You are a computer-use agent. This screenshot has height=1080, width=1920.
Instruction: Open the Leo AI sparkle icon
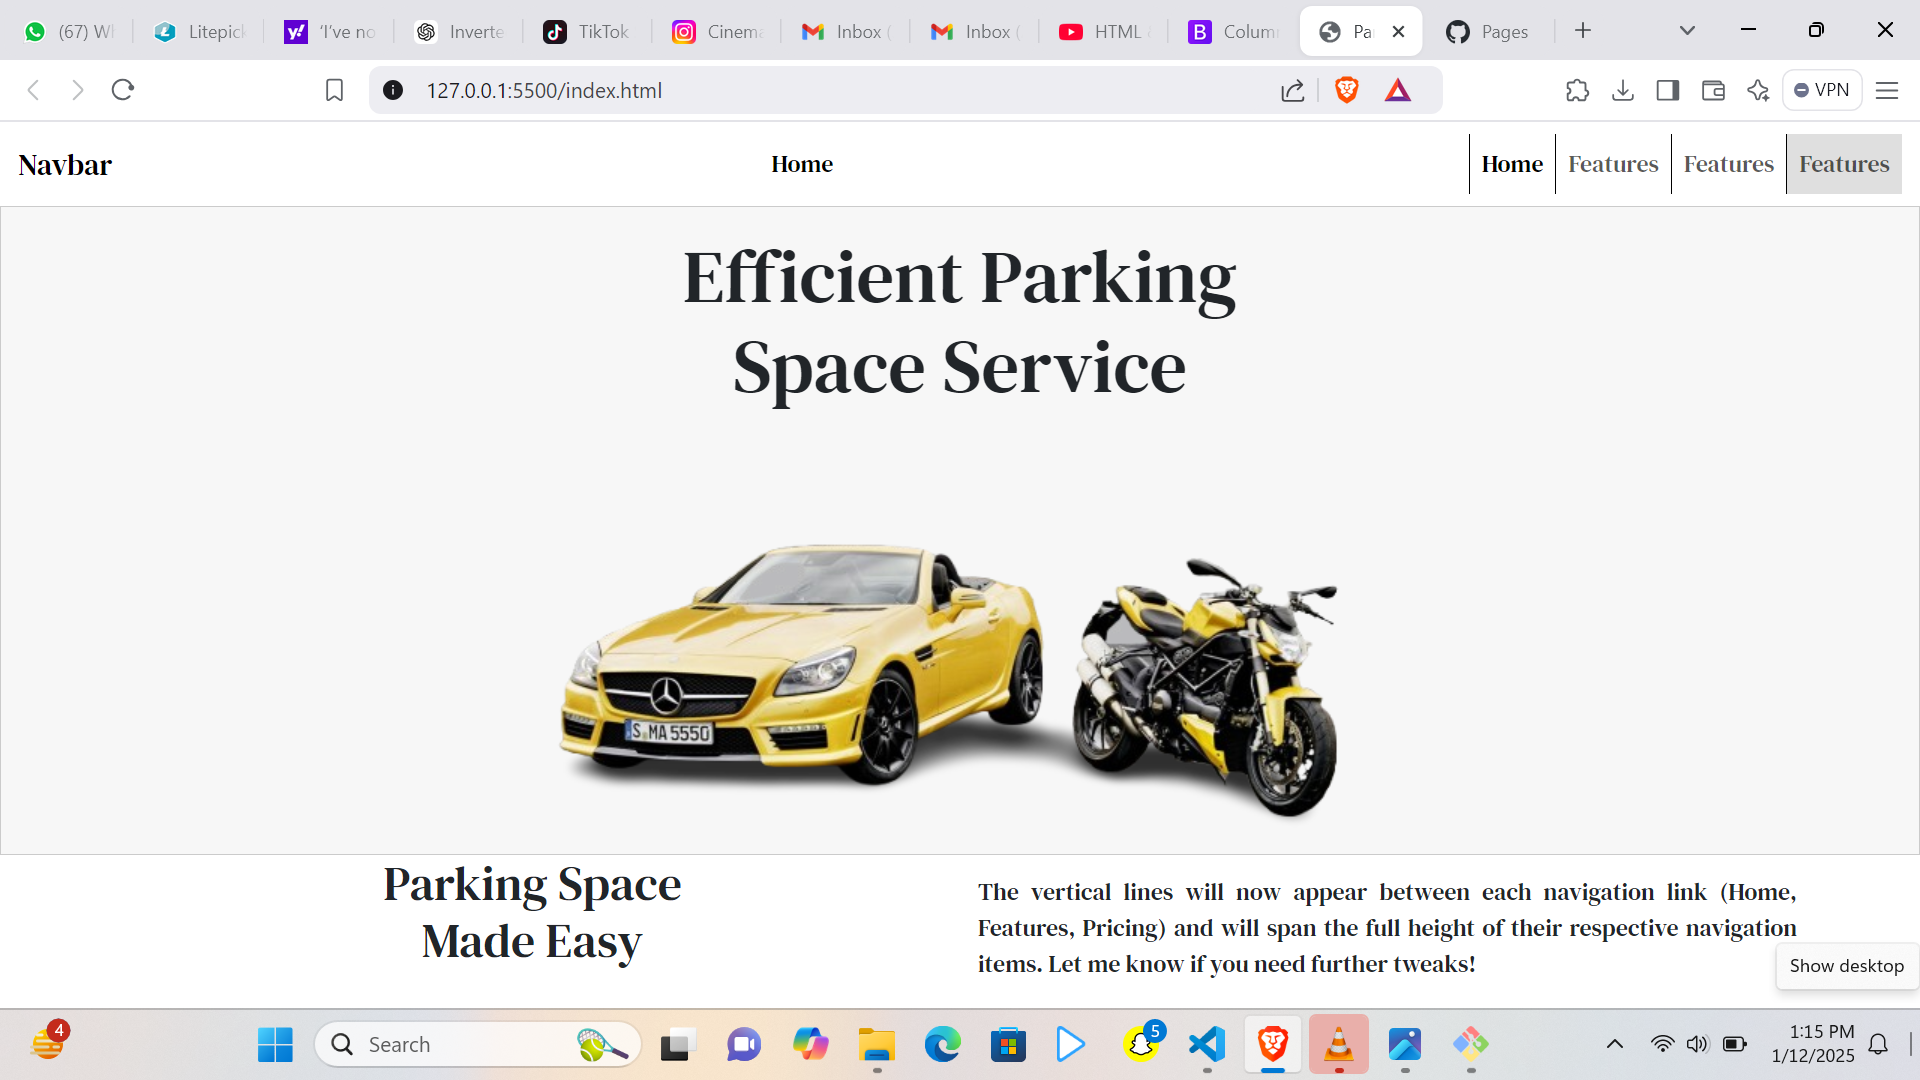click(1758, 90)
